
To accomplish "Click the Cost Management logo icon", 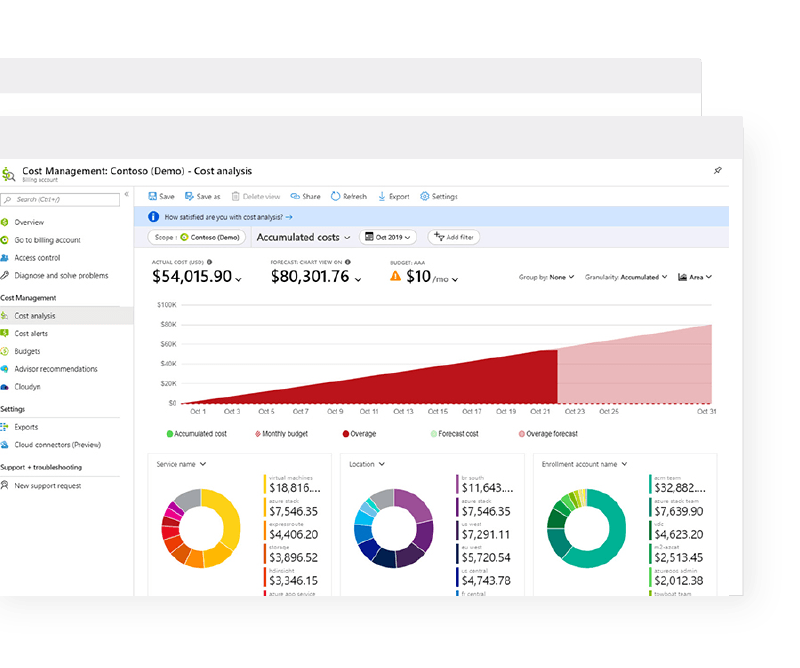I will tap(8, 174).
